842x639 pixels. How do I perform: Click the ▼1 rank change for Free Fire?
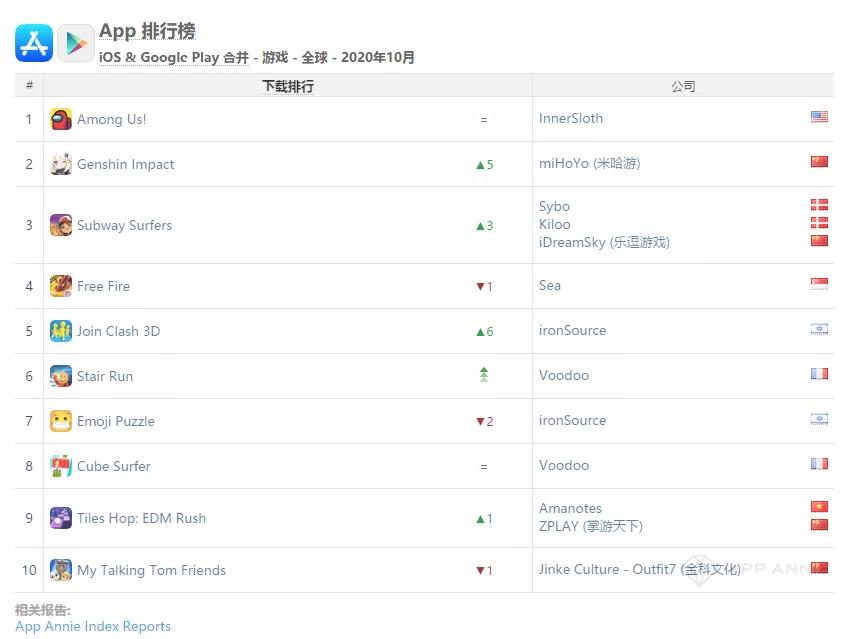coord(484,286)
